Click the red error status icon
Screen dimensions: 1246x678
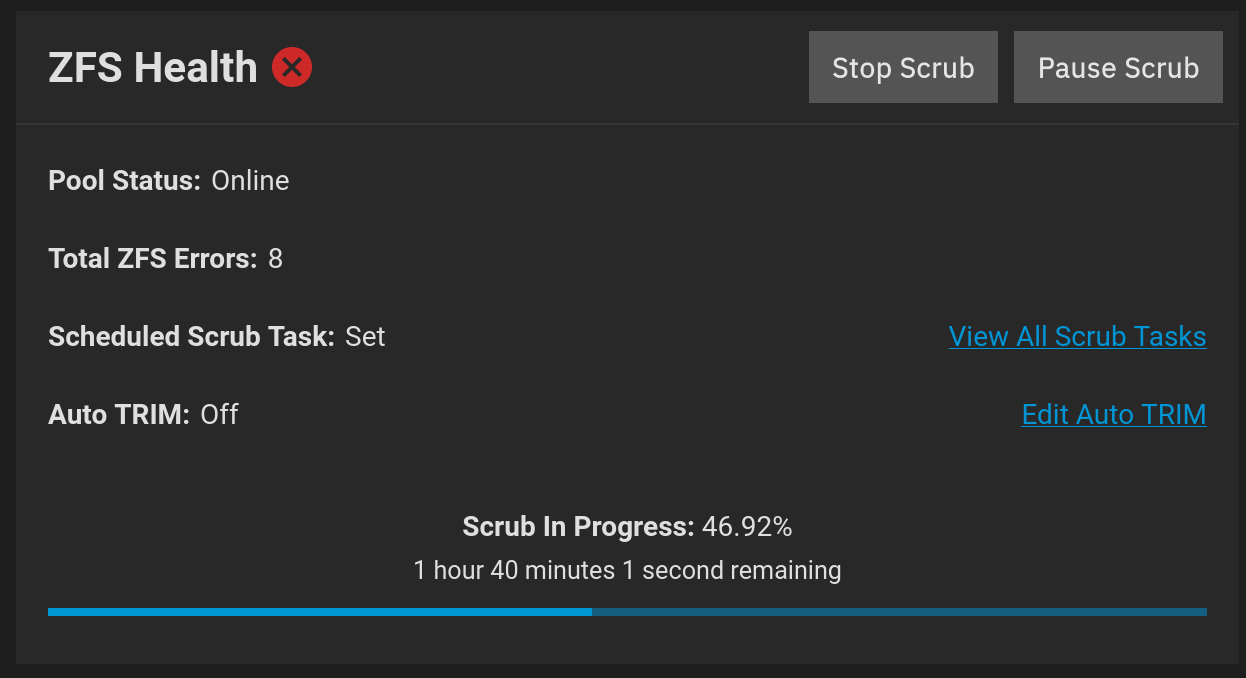[292, 67]
